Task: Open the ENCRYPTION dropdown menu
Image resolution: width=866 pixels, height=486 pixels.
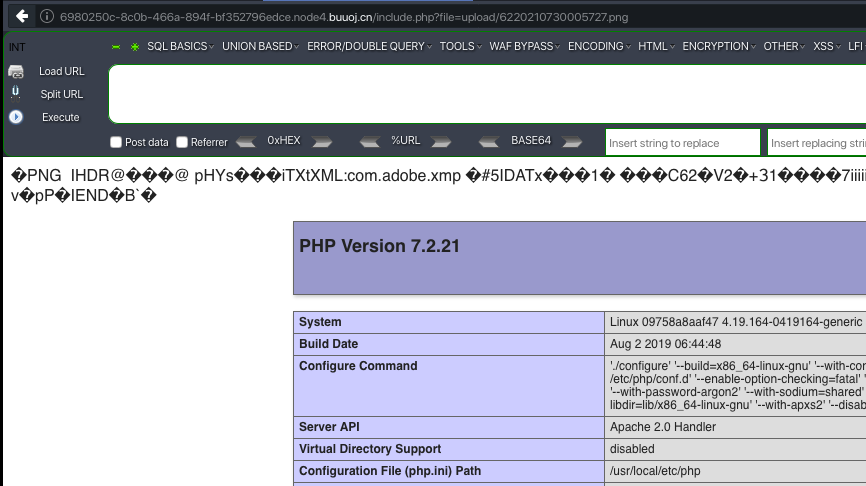Action: [x=719, y=46]
